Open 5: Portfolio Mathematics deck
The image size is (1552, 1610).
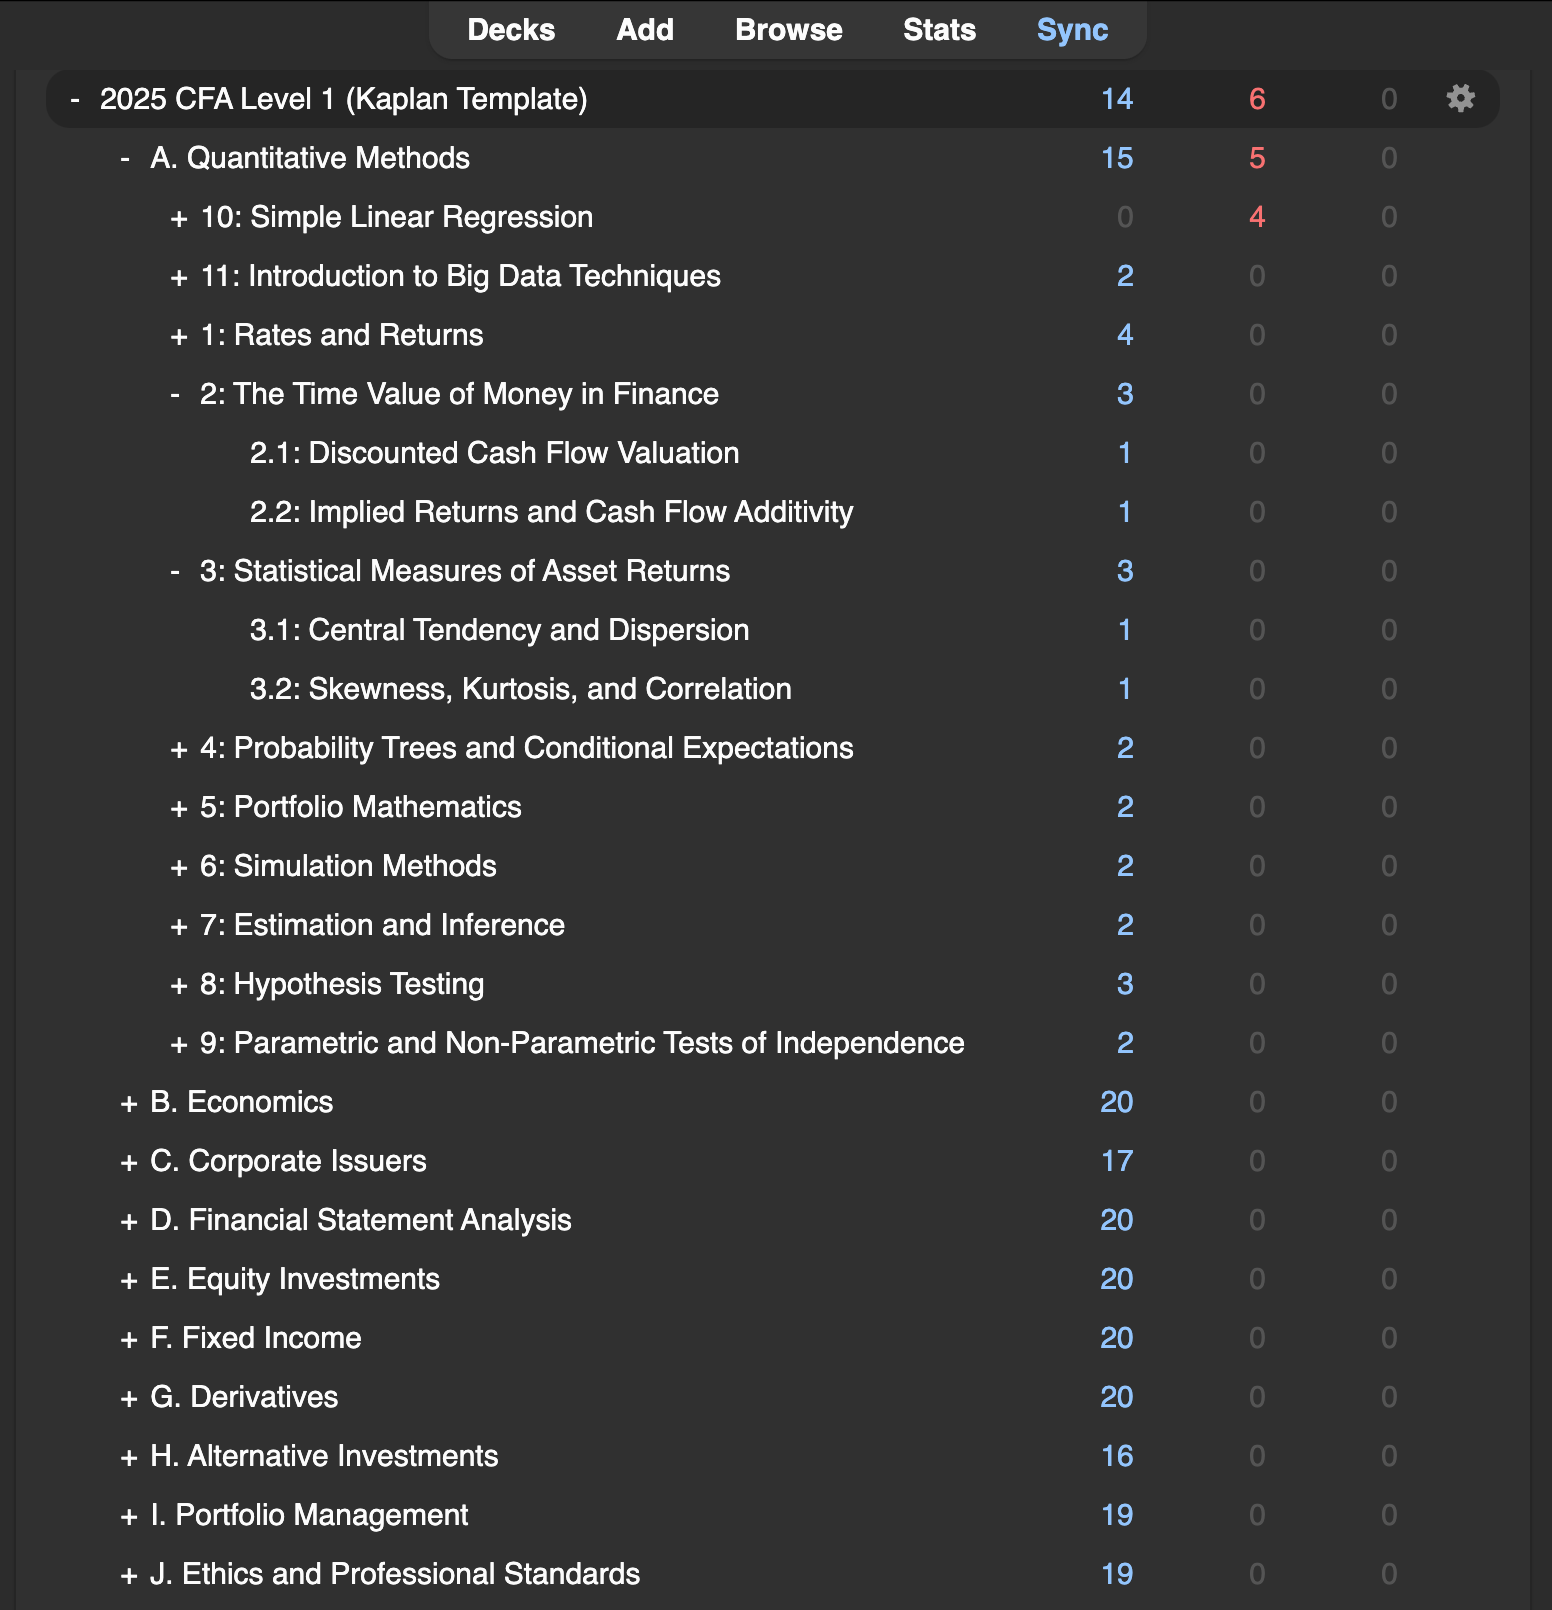point(361,807)
